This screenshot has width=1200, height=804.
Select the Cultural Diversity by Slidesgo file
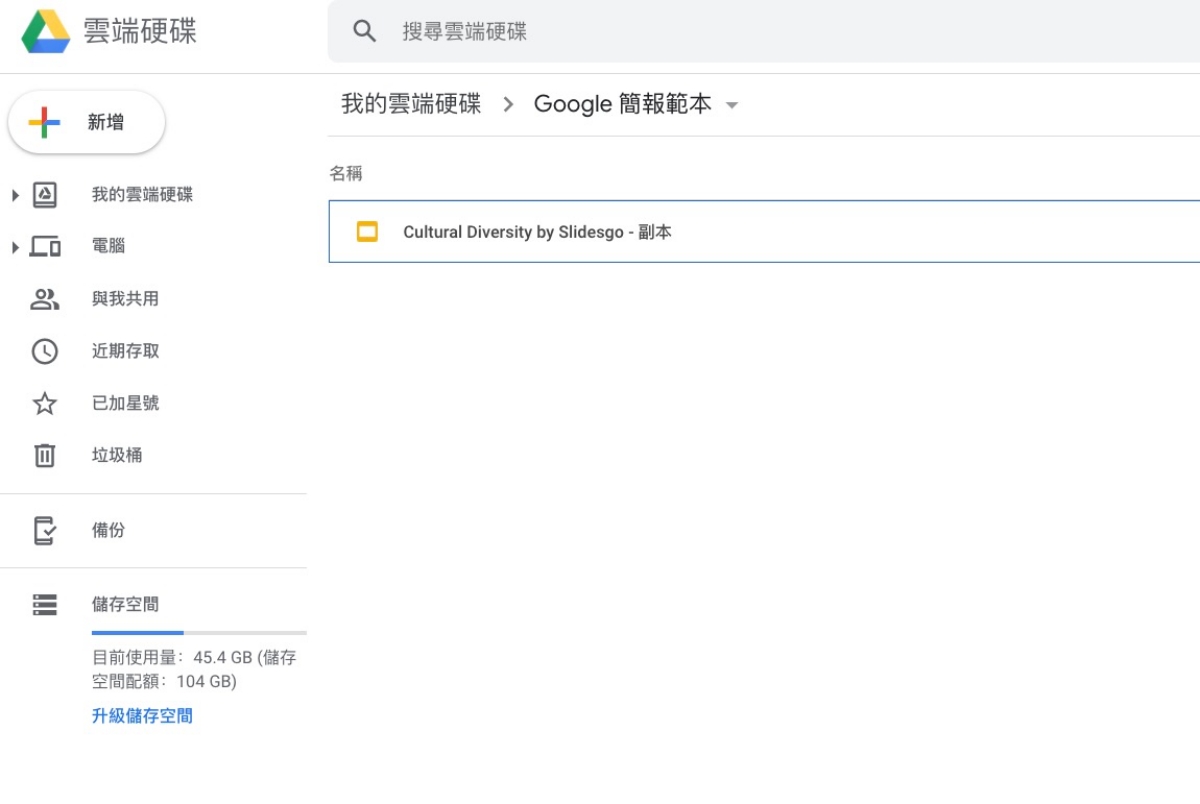[537, 232]
